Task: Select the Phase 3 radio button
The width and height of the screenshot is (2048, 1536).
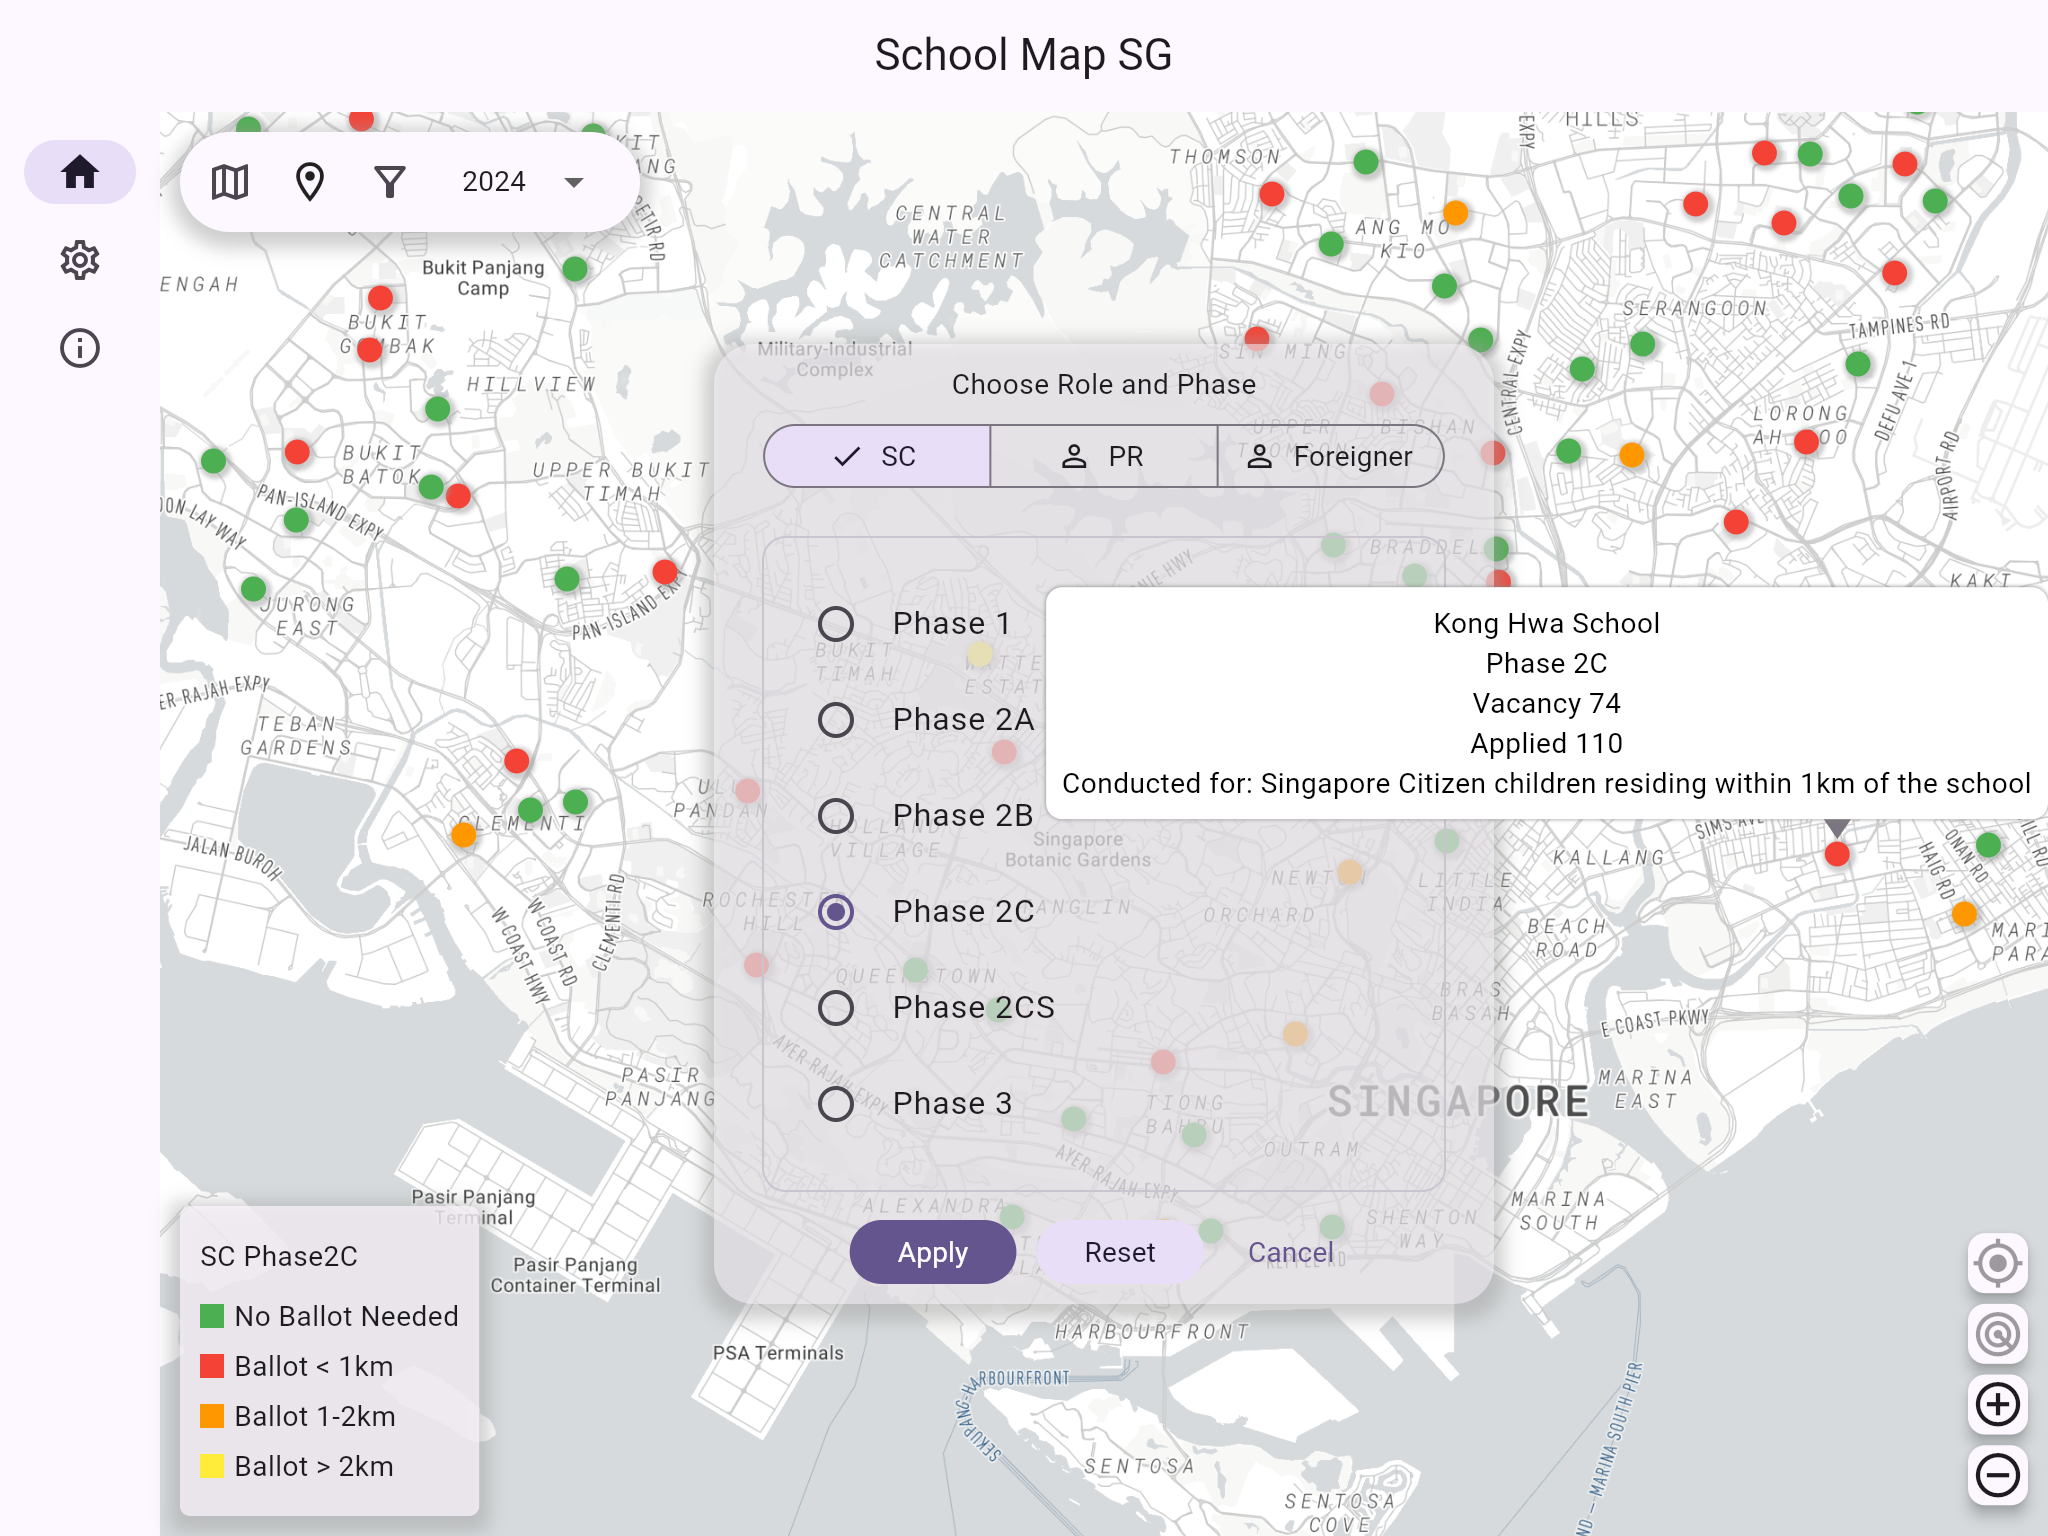Action: click(836, 1104)
